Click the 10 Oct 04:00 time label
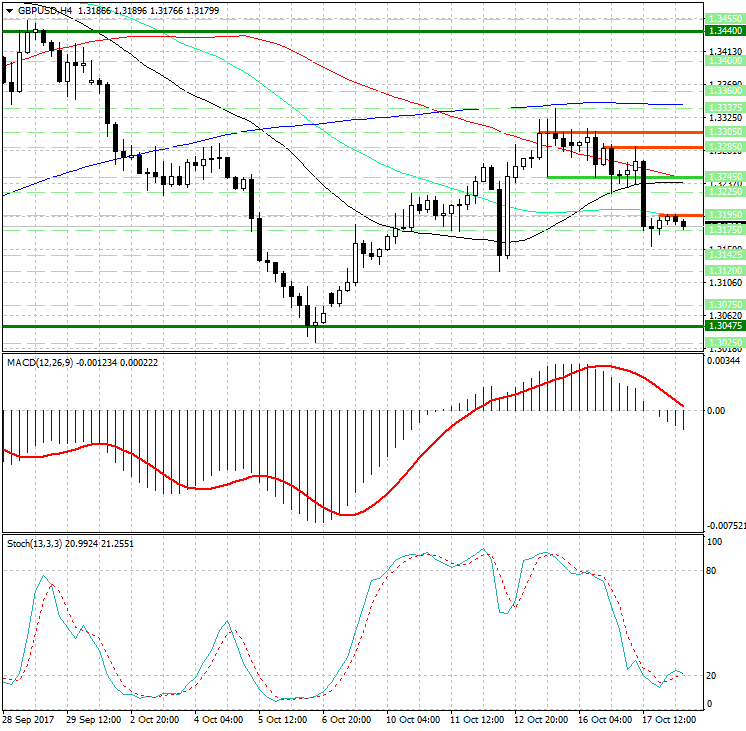The image size is (746, 731). pos(412,720)
